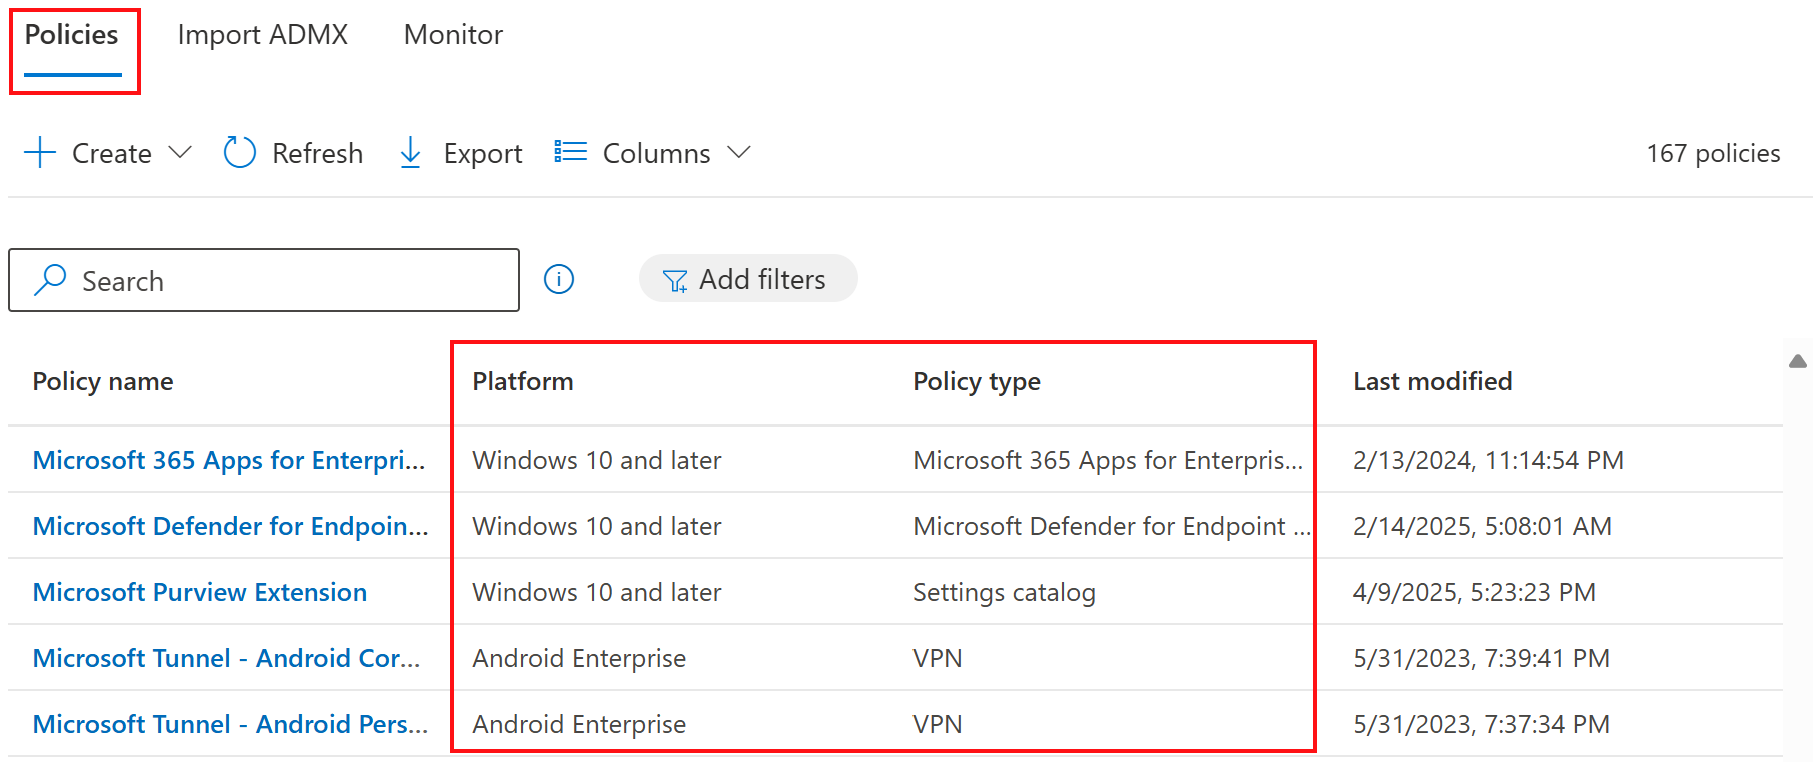Click the scrollbar up arrow
Image resolution: width=1818 pixels, height=762 pixels.
click(1798, 362)
